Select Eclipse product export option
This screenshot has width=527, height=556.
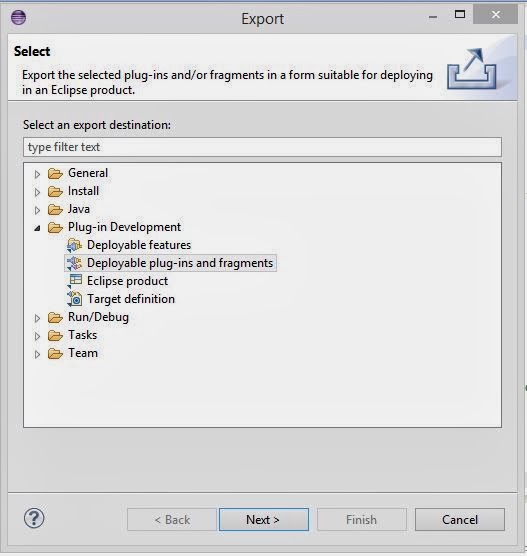[127, 281]
